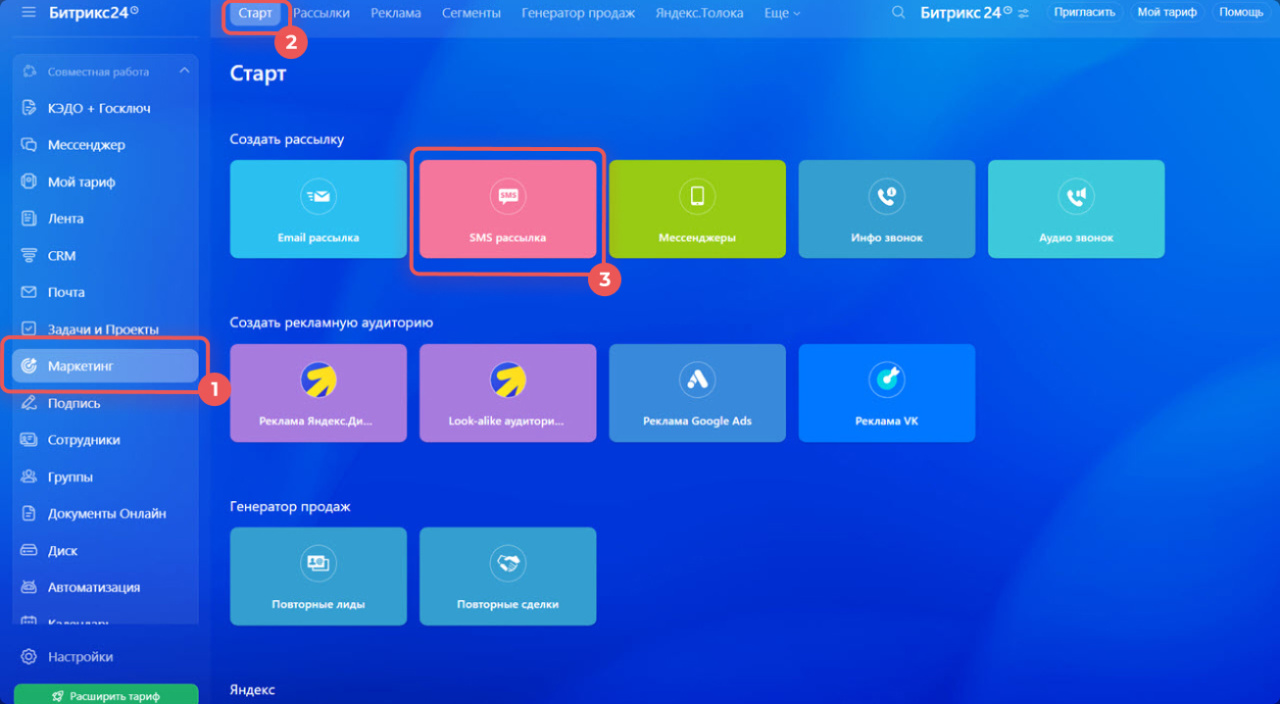Click the Яндекс section heading below Повторные лиды
Screen dimensions: 1280x704
[252, 690]
